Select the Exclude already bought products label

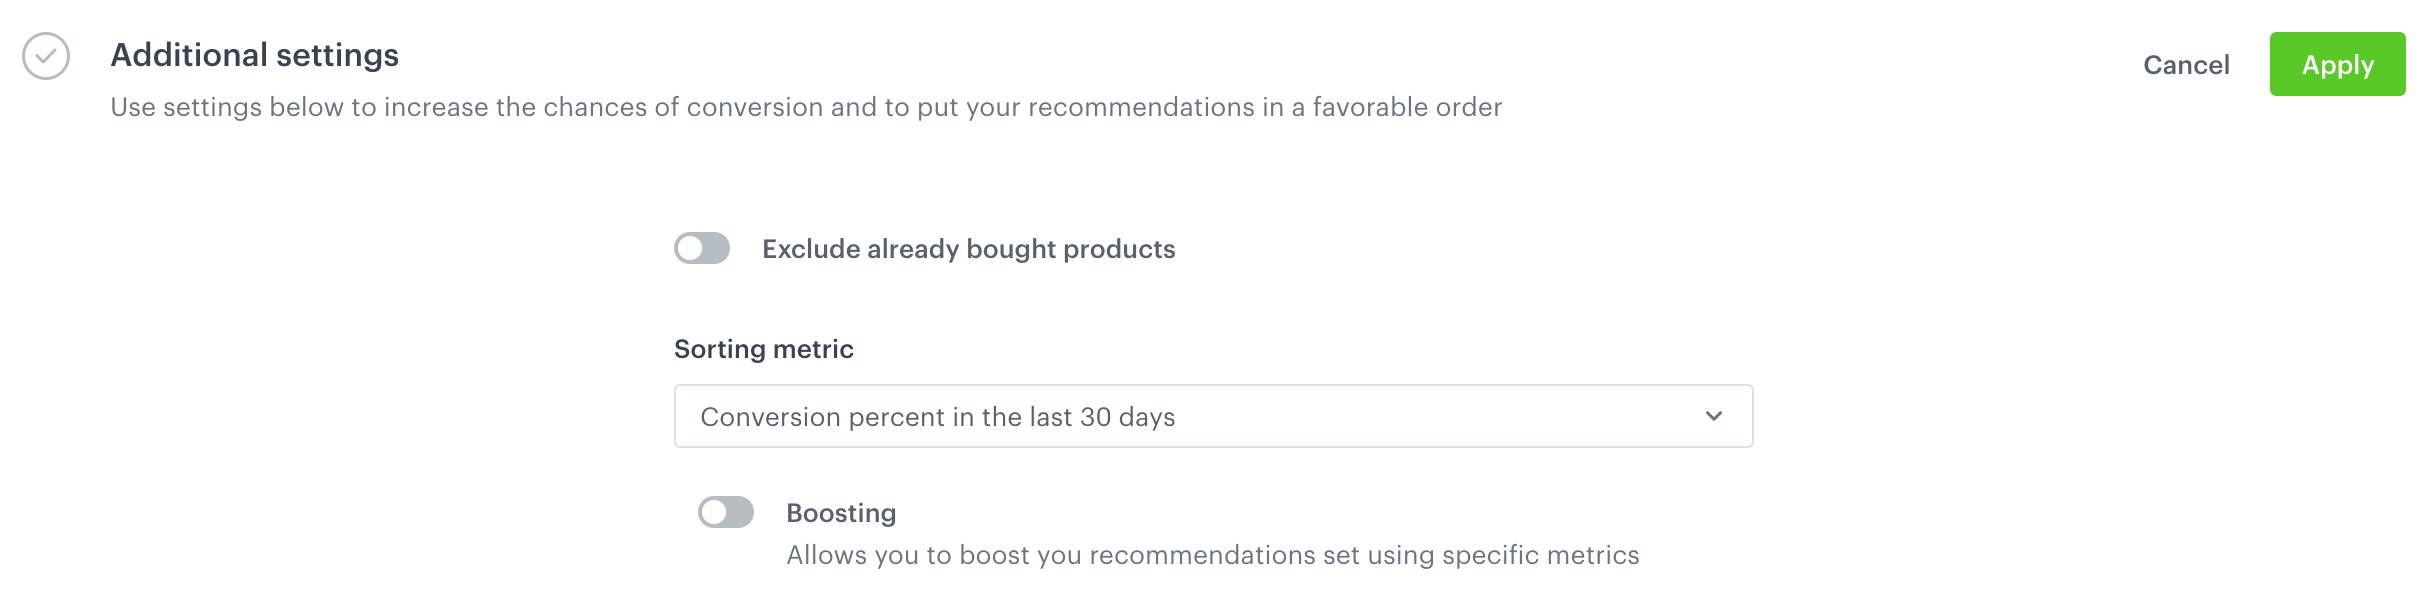pyautogui.click(x=968, y=248)
